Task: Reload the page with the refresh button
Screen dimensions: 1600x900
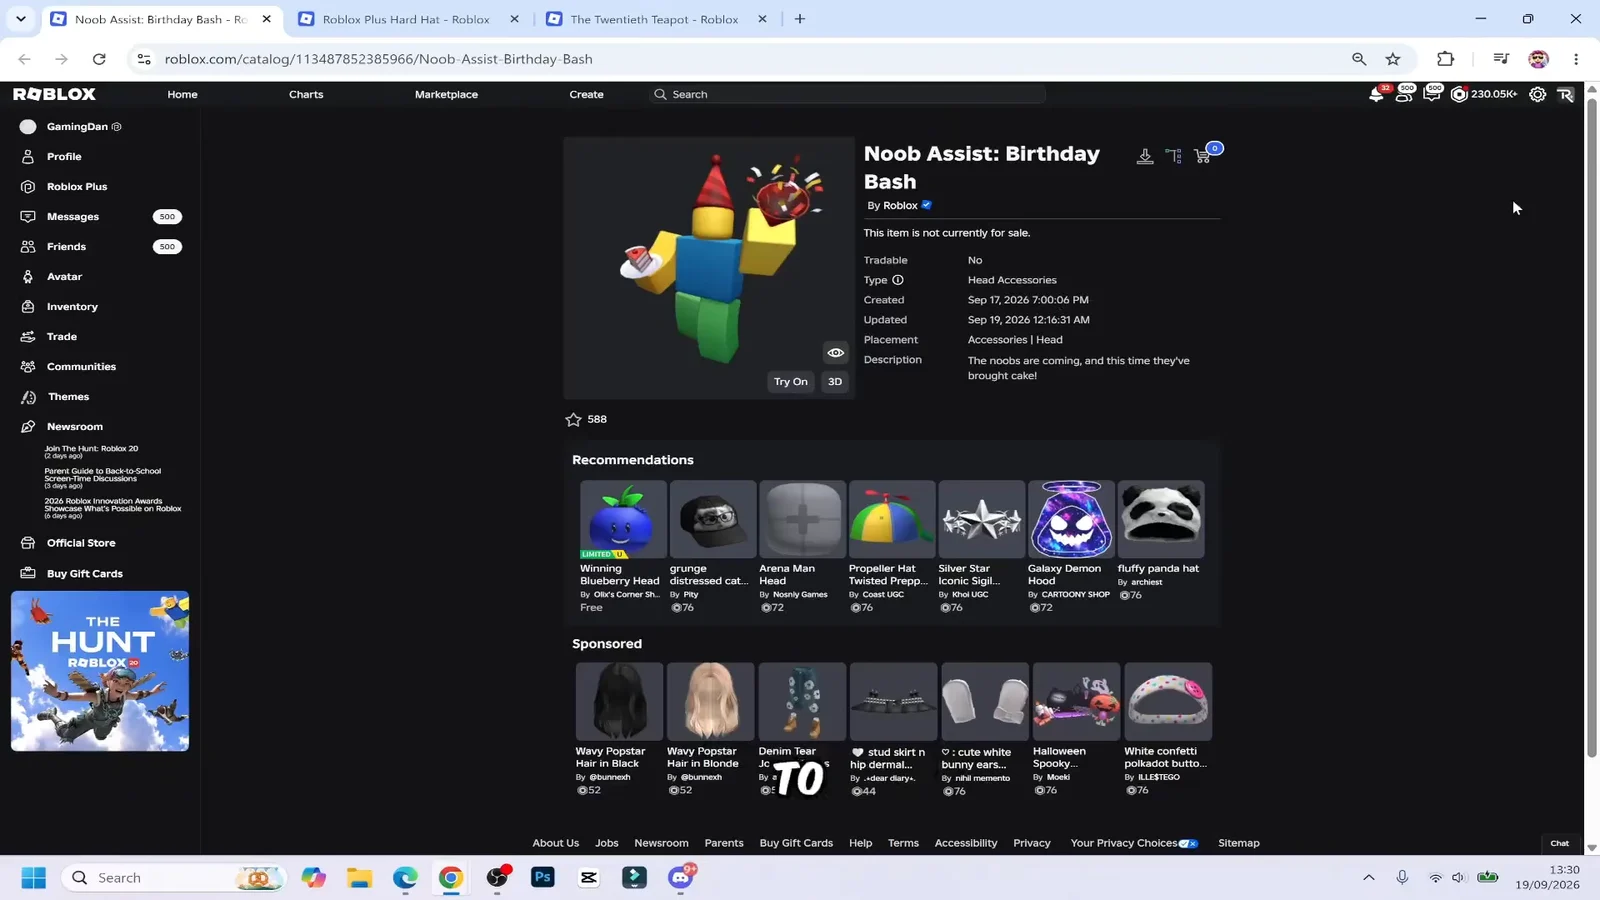Action: [x=99, y=59]
